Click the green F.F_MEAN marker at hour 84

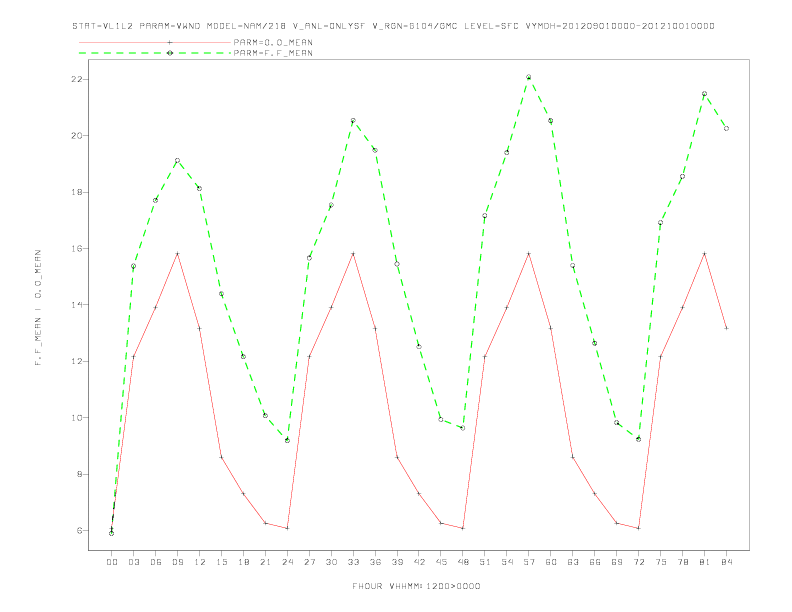pyautogui.click(x=726, y=128)
